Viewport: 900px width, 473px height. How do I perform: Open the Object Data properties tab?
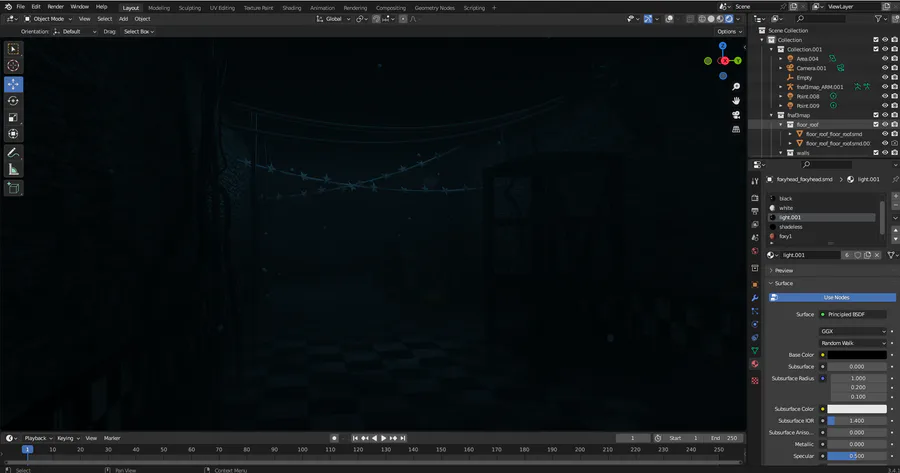point(755,351)
